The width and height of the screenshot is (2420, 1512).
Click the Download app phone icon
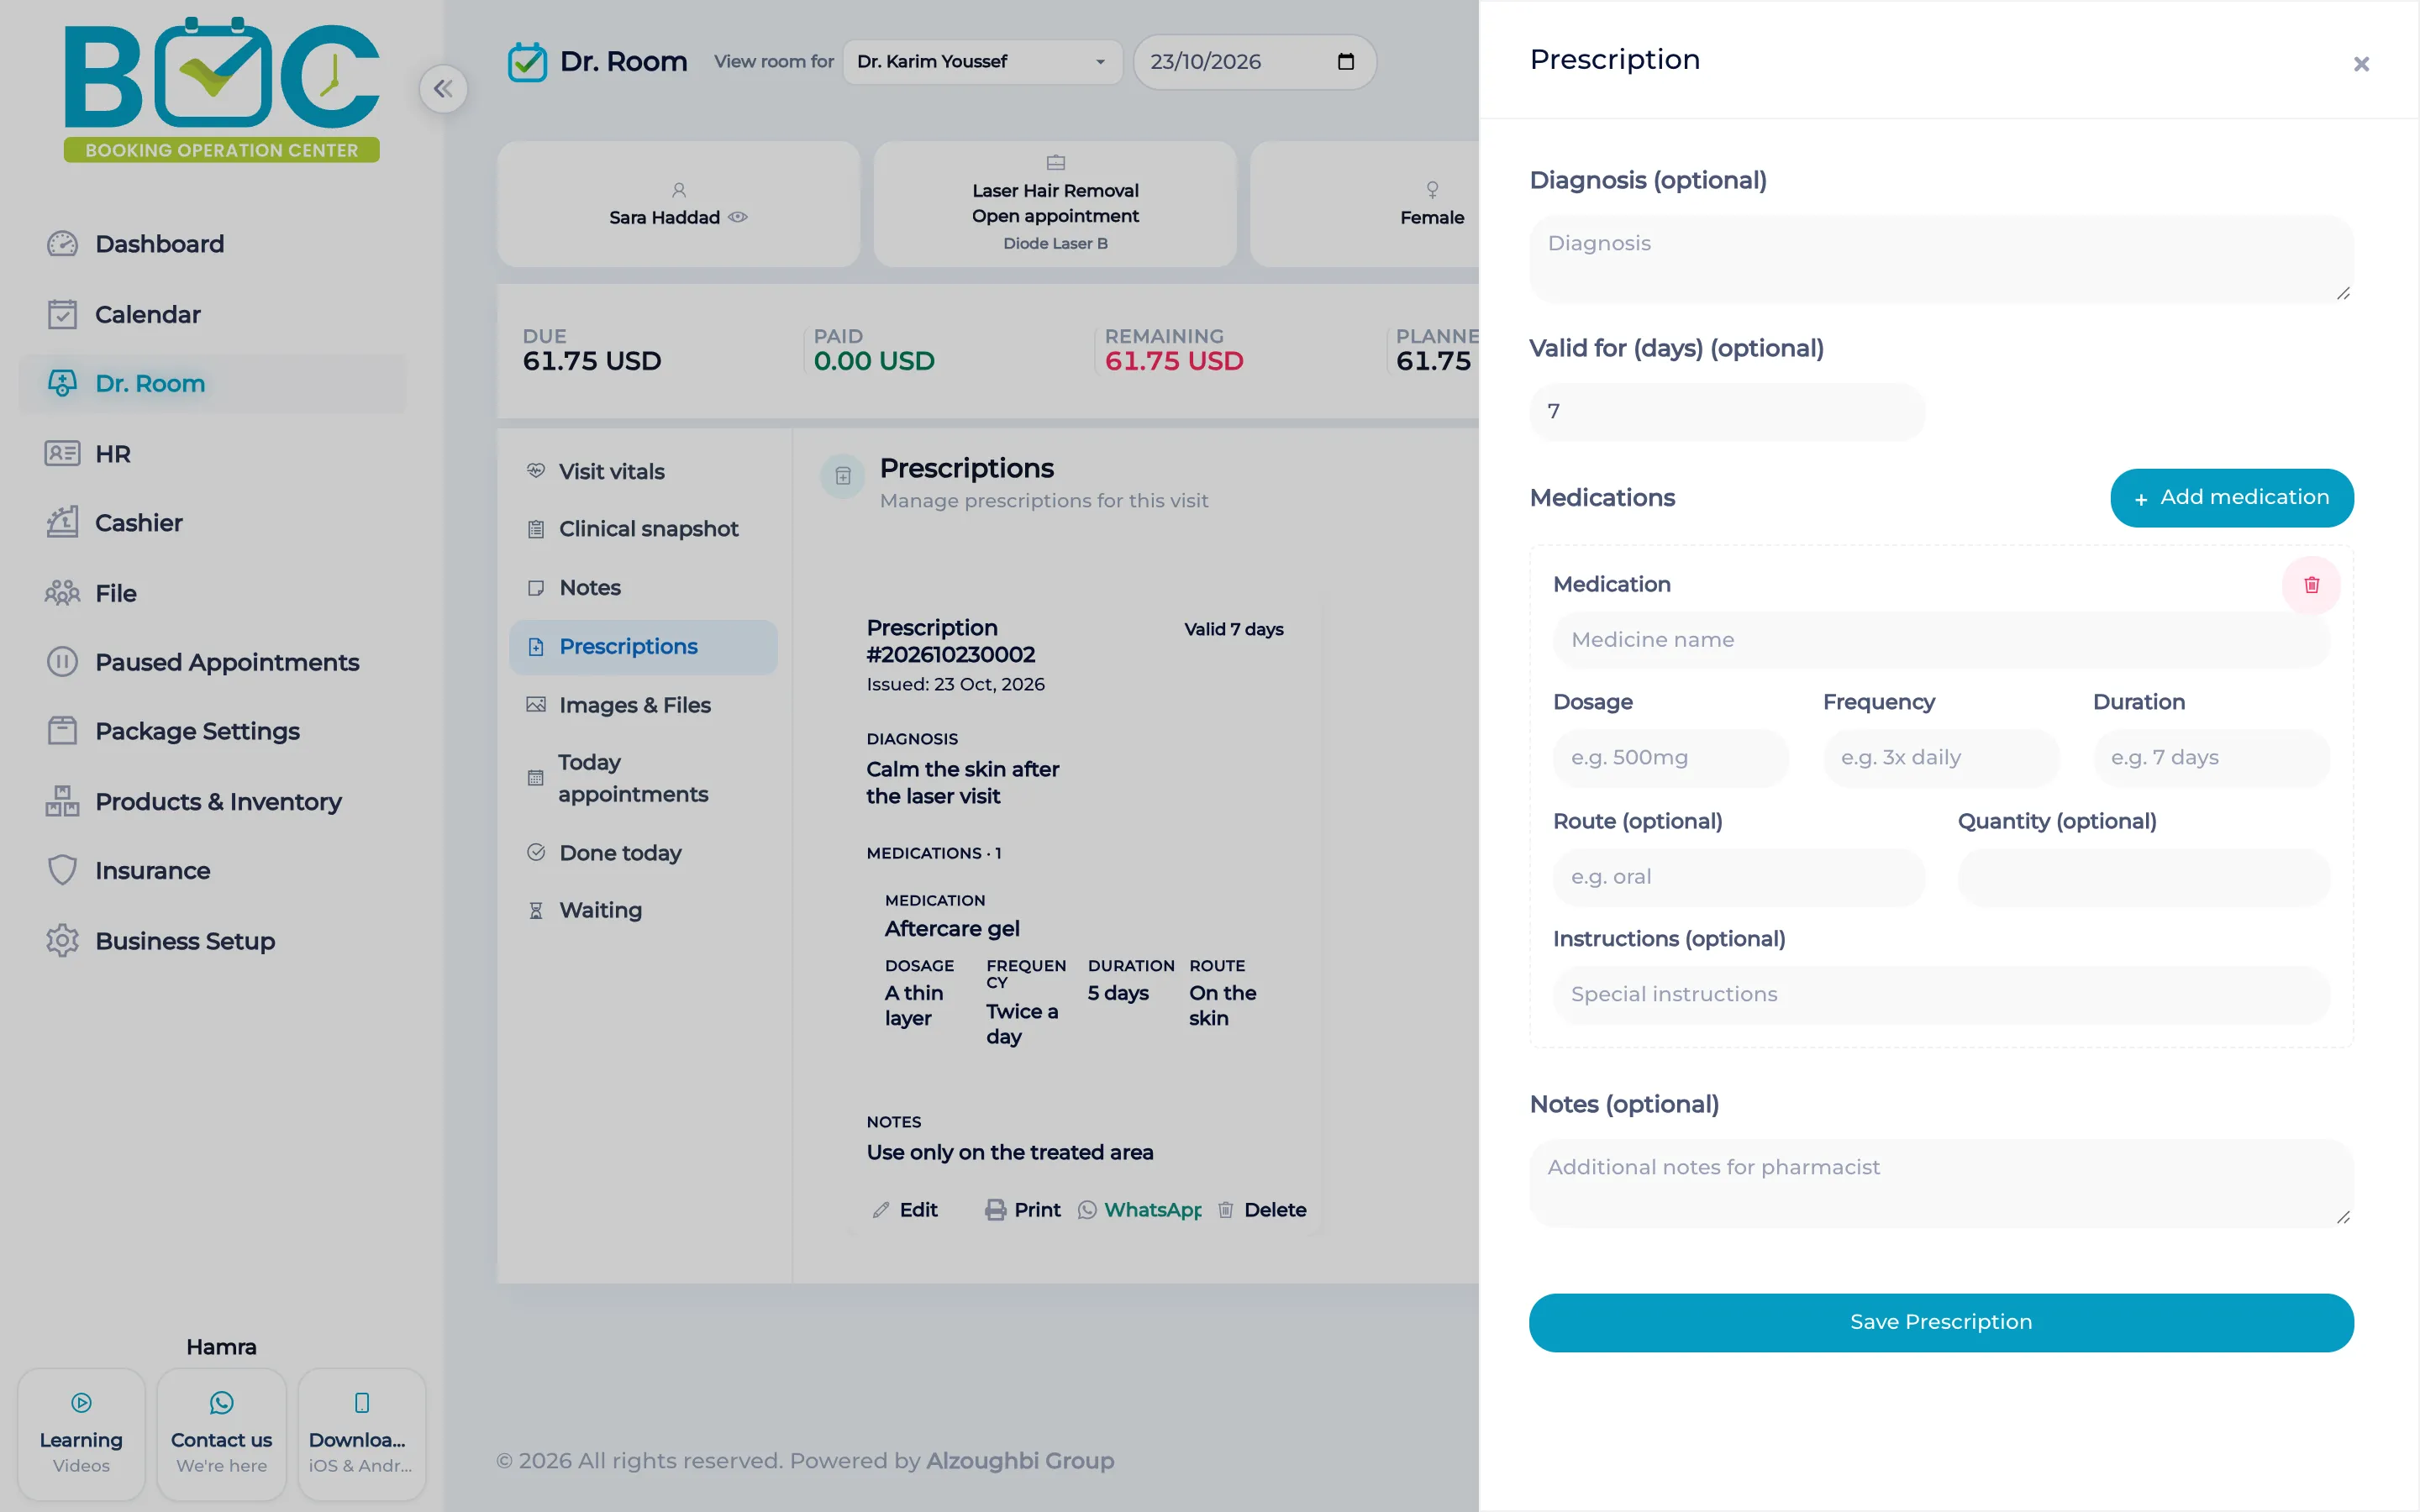(x=362, y=1403)
